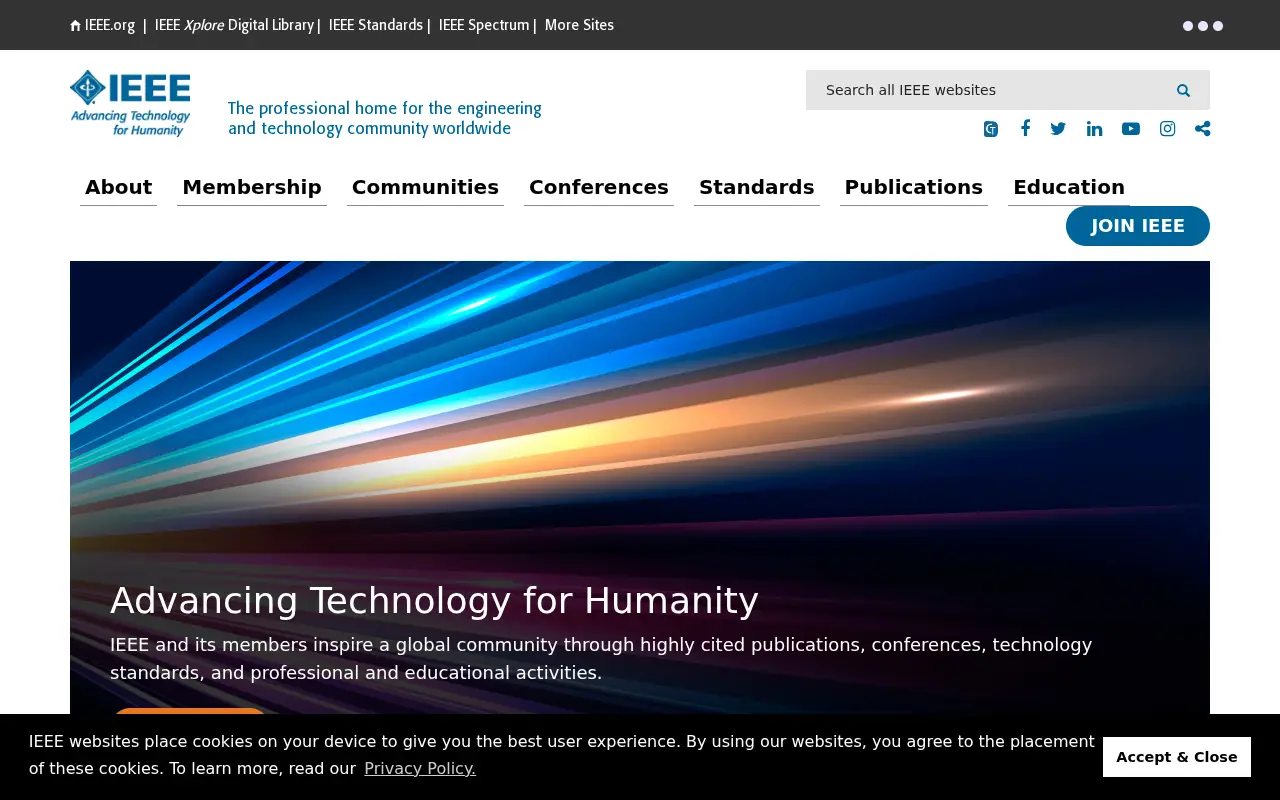Expand More Sites in the top bar

pos(579,25)
